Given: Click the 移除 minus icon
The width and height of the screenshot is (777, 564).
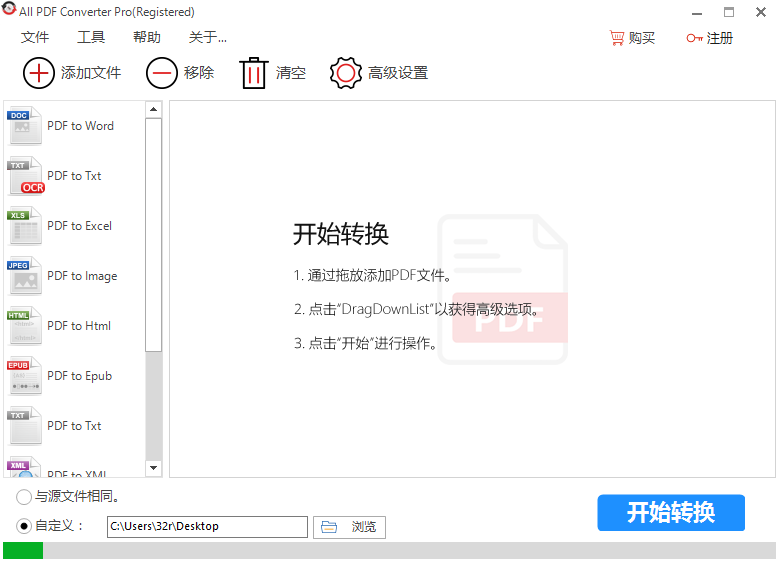Looking at the screenshot, I should [x=161, y=73].
